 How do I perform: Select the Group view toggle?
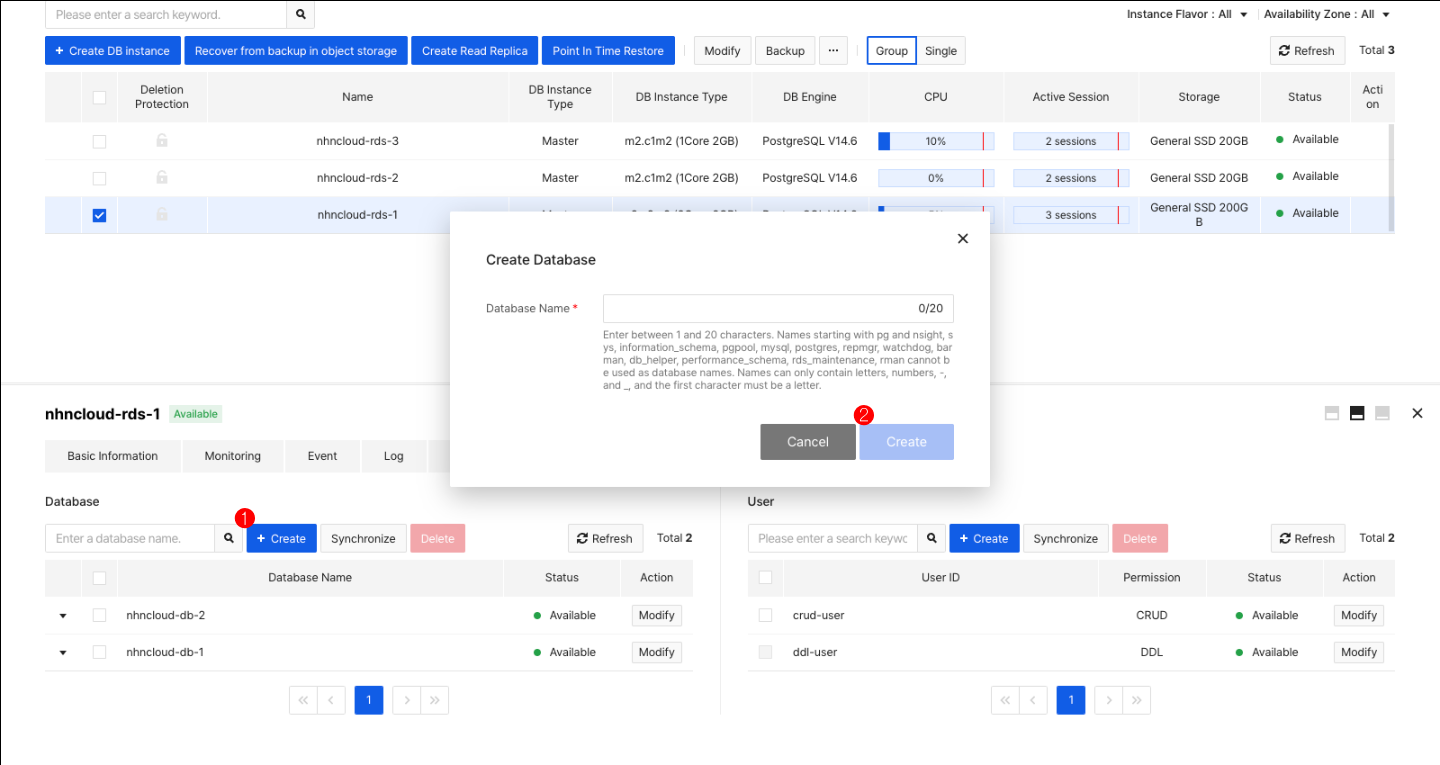coord(892,51)
